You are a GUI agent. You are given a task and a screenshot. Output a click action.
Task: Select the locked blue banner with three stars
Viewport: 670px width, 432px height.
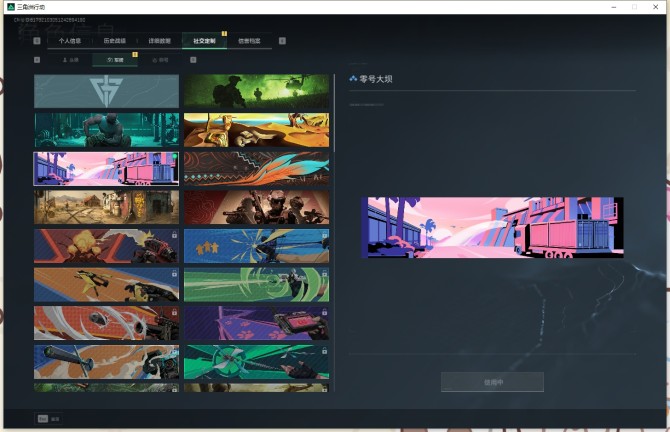point(256,246)
